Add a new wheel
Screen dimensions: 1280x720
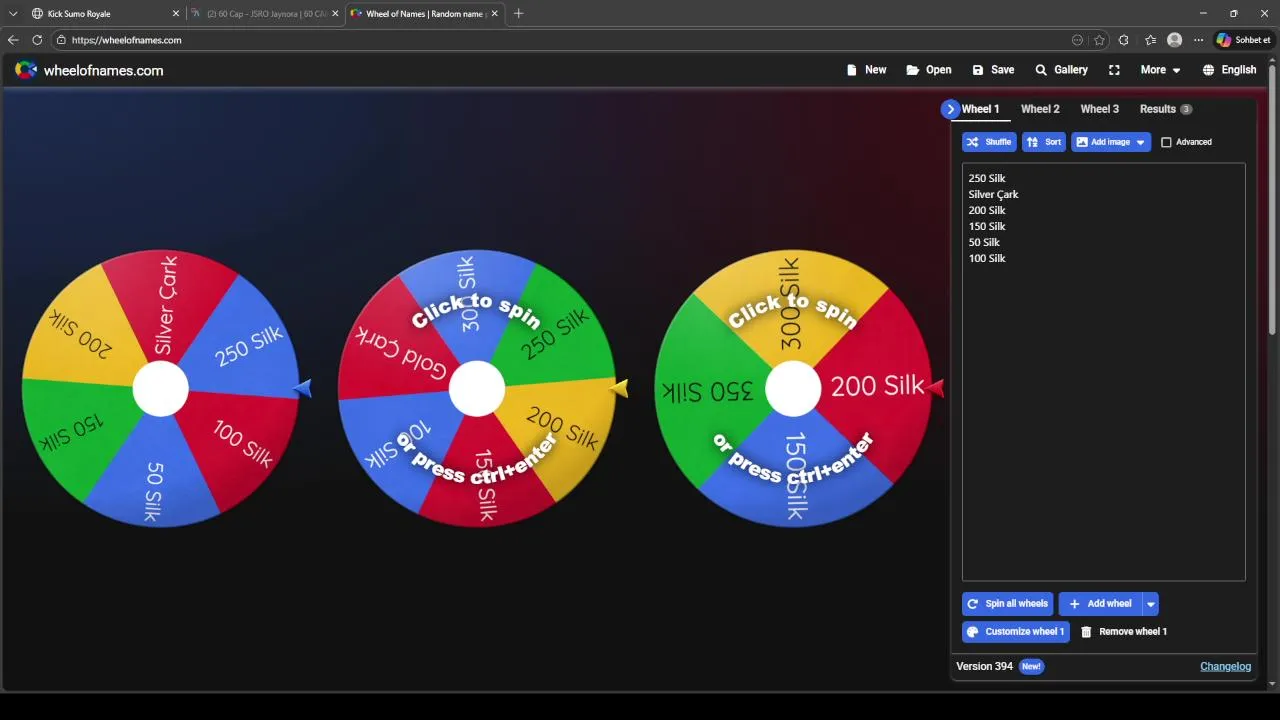(1100, 604)
